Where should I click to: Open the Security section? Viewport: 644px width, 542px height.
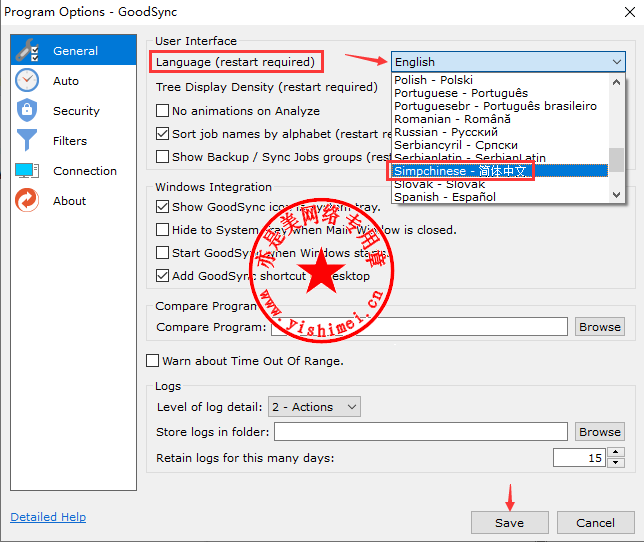76,111
